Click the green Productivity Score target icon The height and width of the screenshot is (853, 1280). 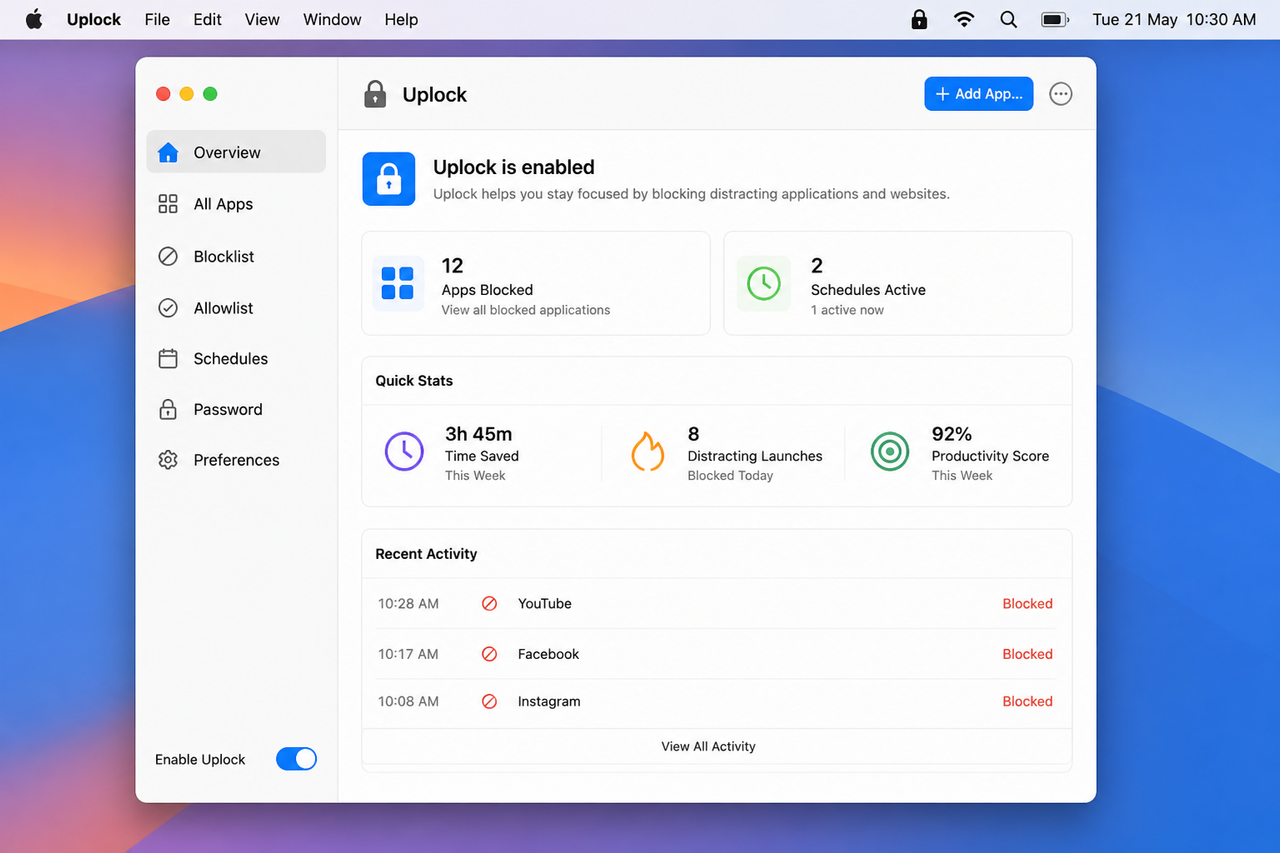click(889, 451)
